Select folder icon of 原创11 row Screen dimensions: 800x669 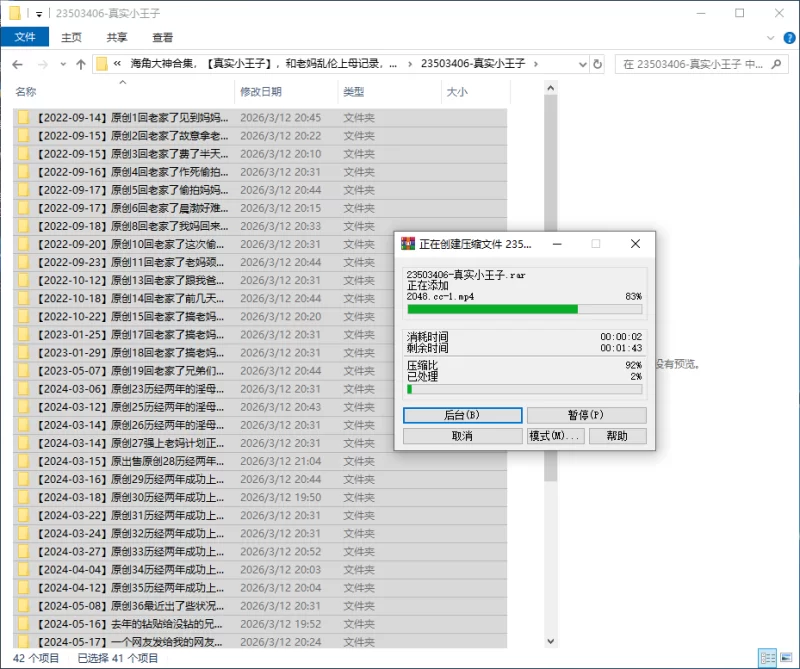pyautogui.click(x=23, y=262)
